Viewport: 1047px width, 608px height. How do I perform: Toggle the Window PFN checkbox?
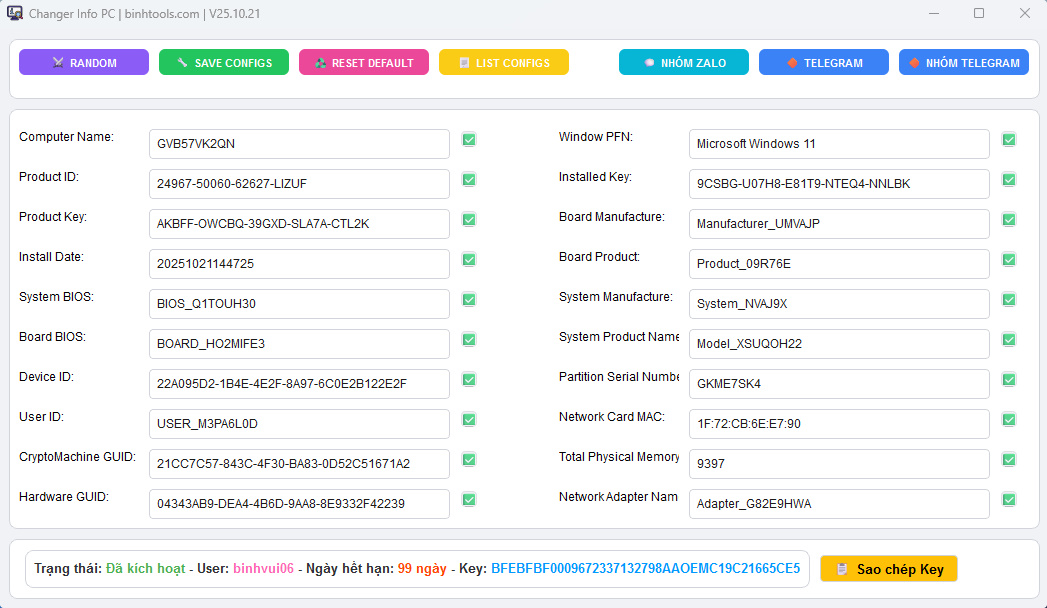click(x=1009, y=140)
